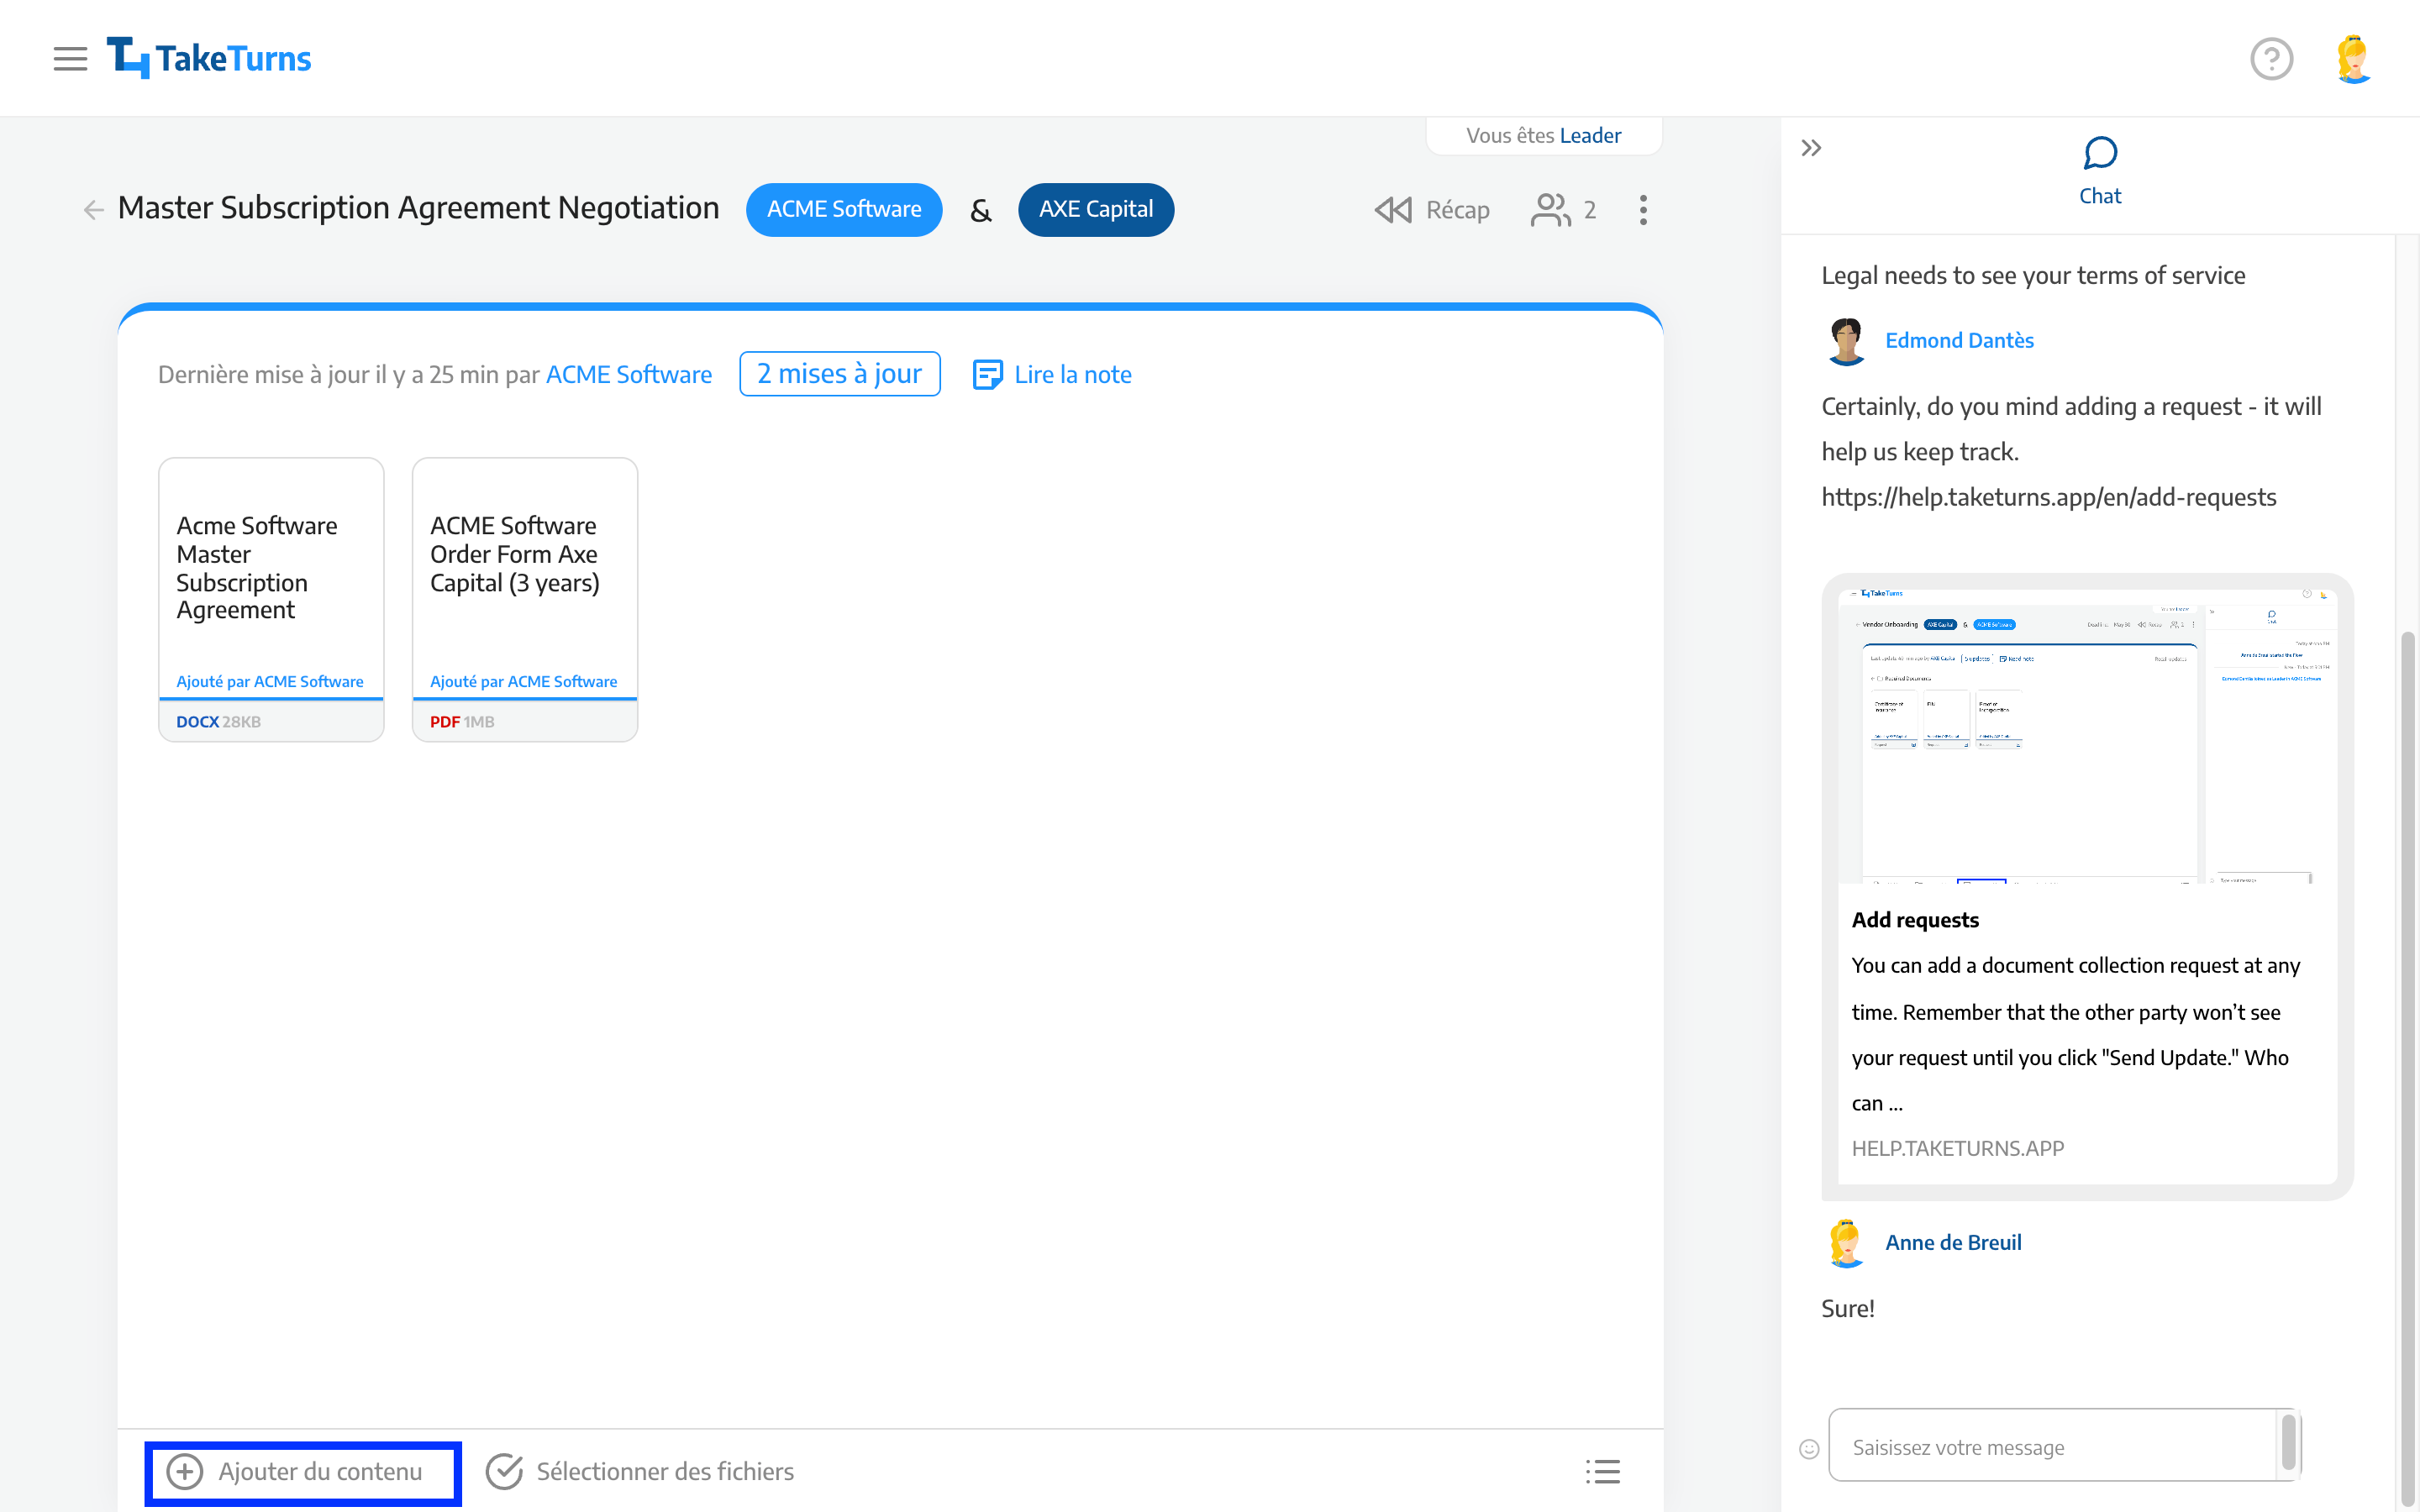Open the help question mark icon
Image resolution: width=2420 pixels, height=1512 pixels.
2271,59
